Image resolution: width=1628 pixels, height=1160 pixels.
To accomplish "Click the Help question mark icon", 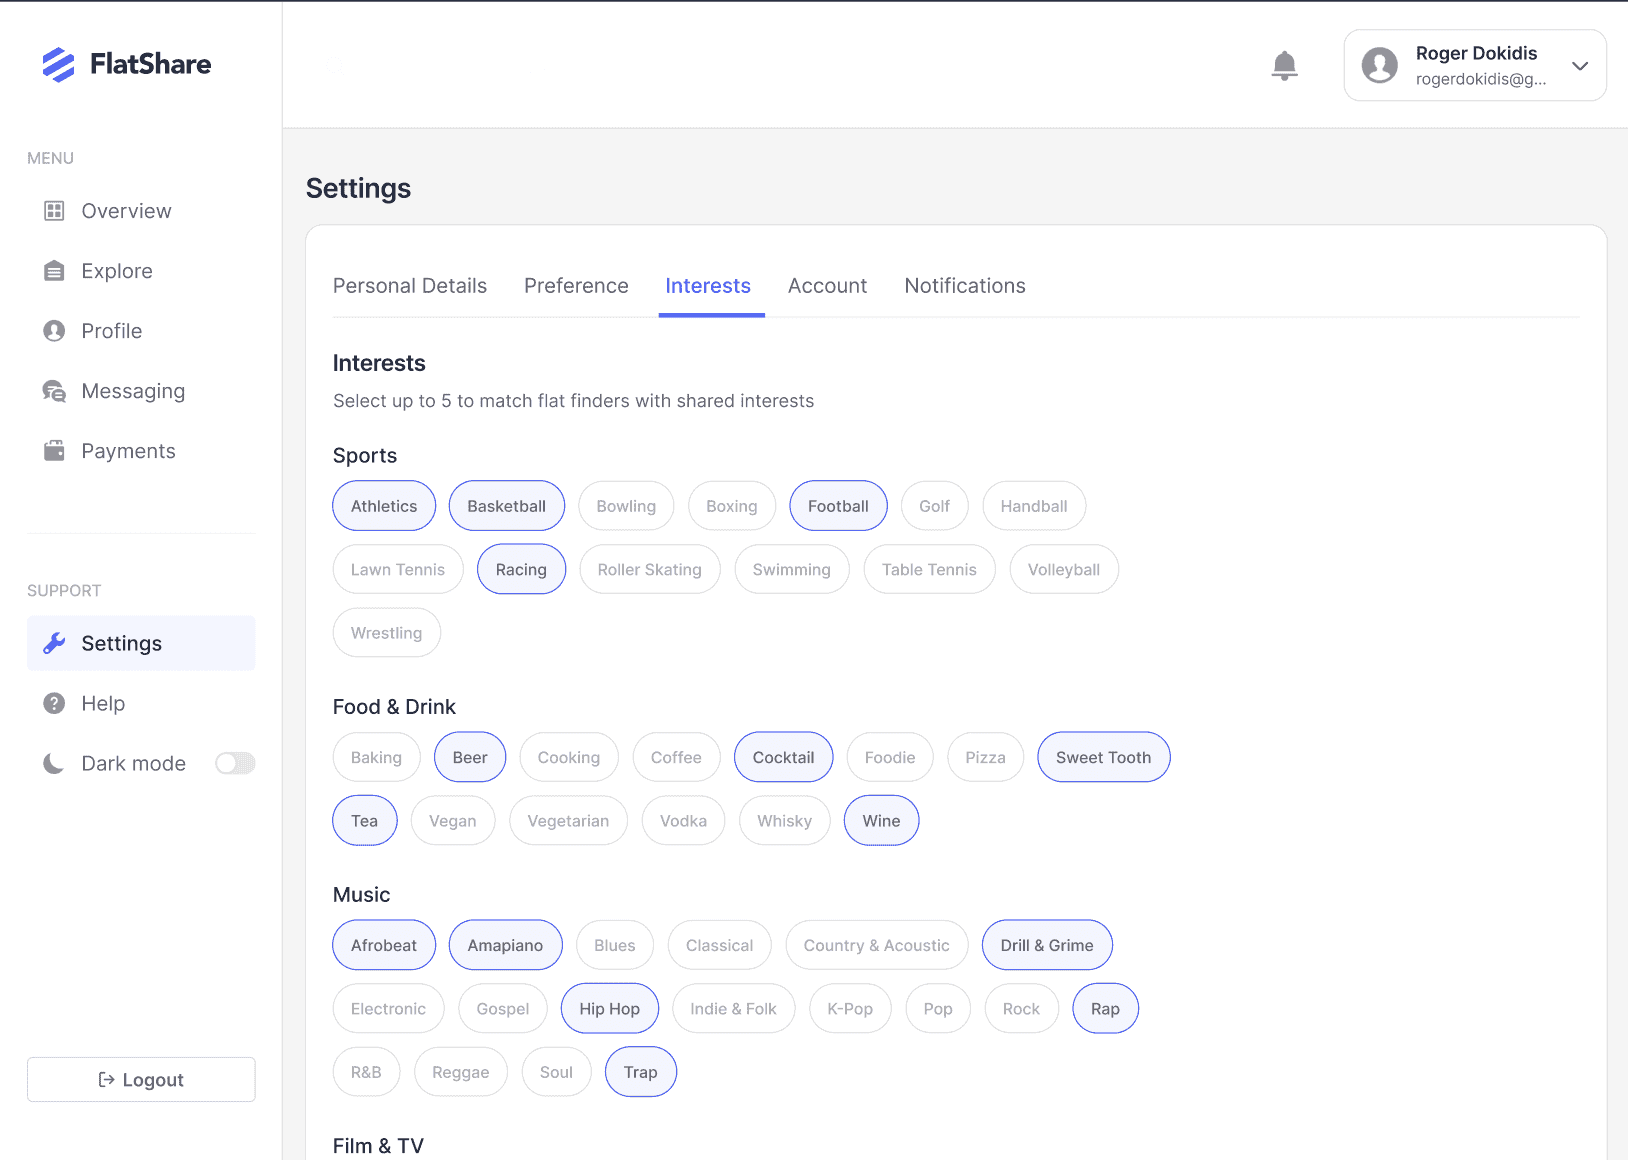I will [x=54, y=703].
